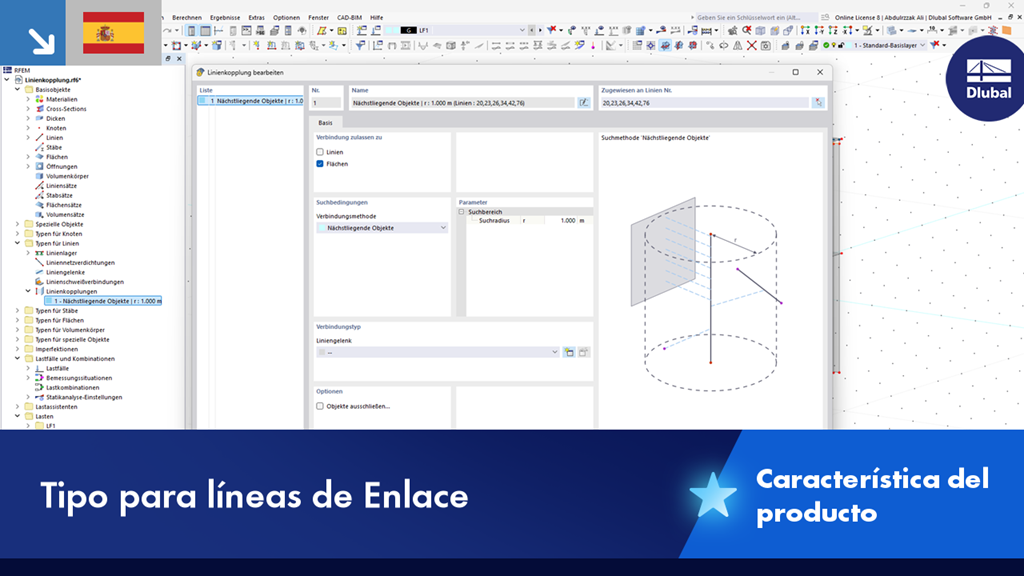The image size is (1024, 576).
Task: Select the Basis tab in the dialog
Action: point(325,123)
